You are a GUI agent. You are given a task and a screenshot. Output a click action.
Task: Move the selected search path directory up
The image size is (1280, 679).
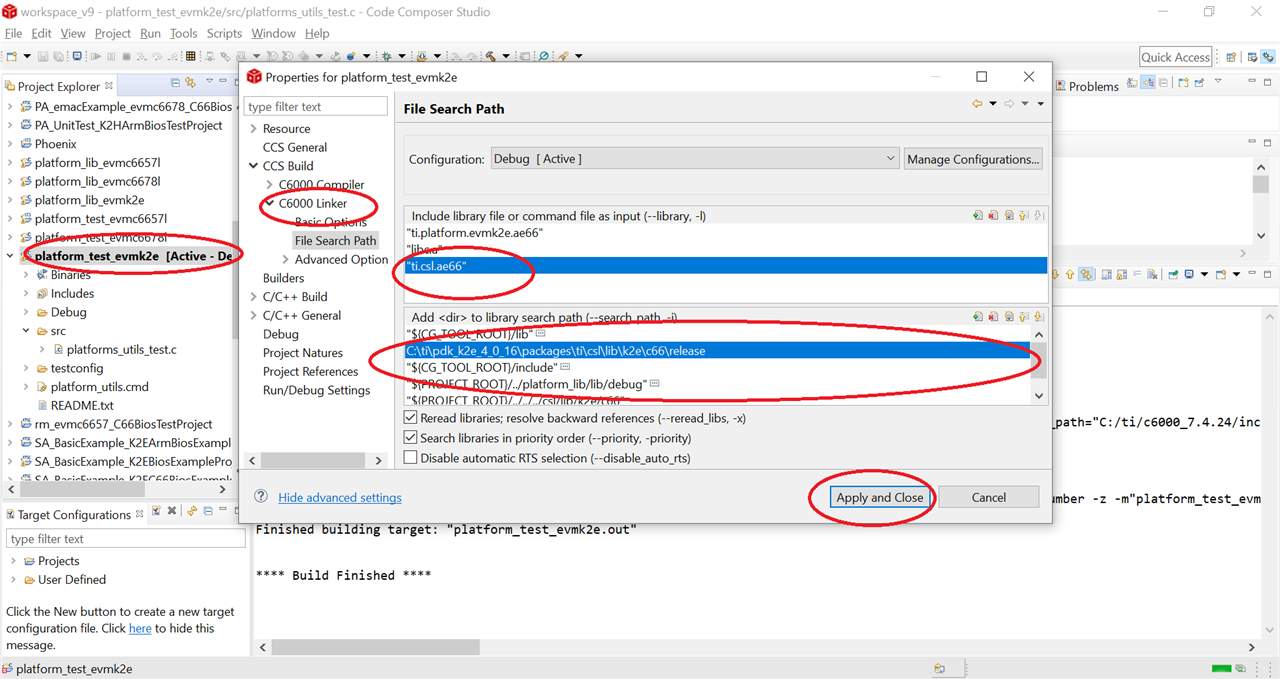pyautogui.click(x=1024, y=317)
